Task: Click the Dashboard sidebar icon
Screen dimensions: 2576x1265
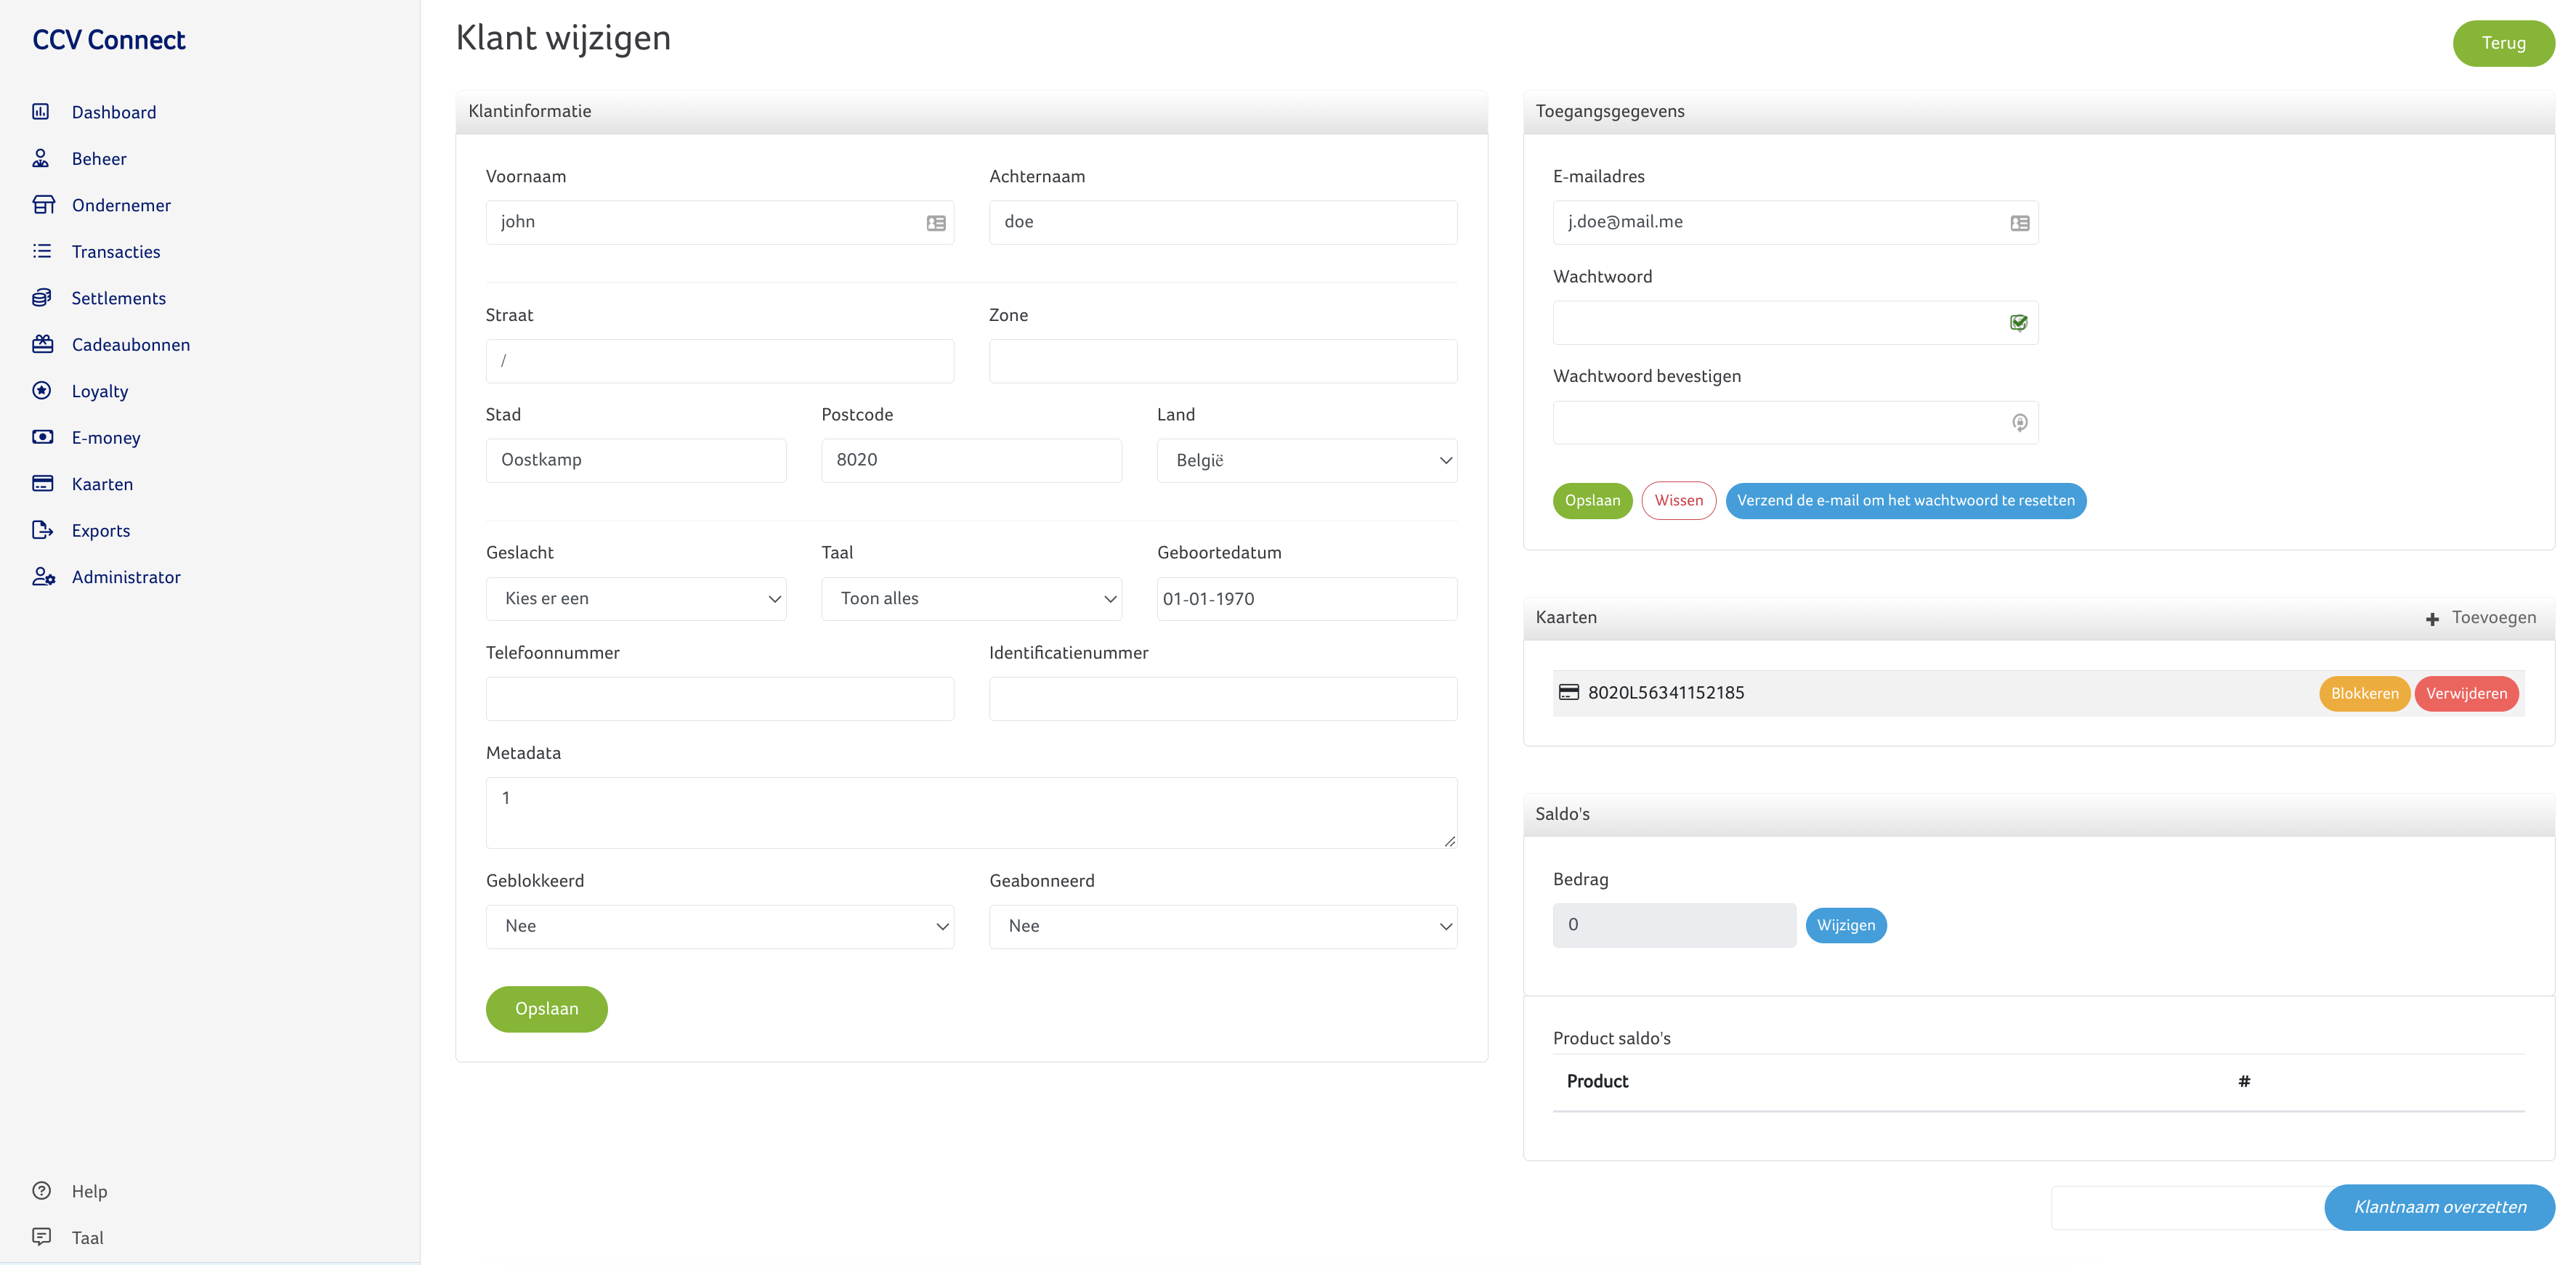Action: [41, 112]
